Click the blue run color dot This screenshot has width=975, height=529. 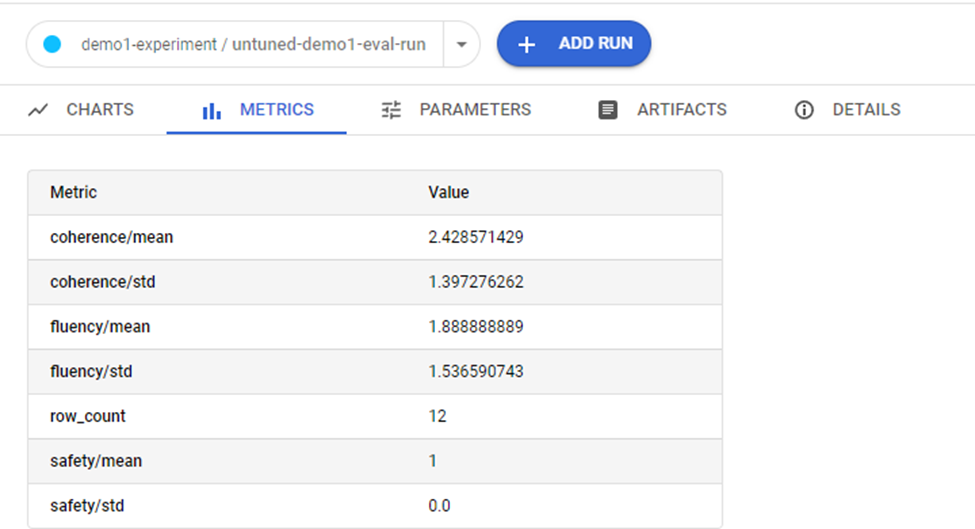tap(52, 44)
